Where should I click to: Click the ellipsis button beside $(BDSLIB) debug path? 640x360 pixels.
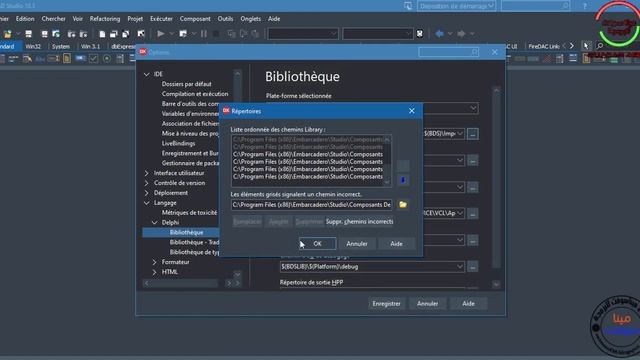click(x=473, y=267)
